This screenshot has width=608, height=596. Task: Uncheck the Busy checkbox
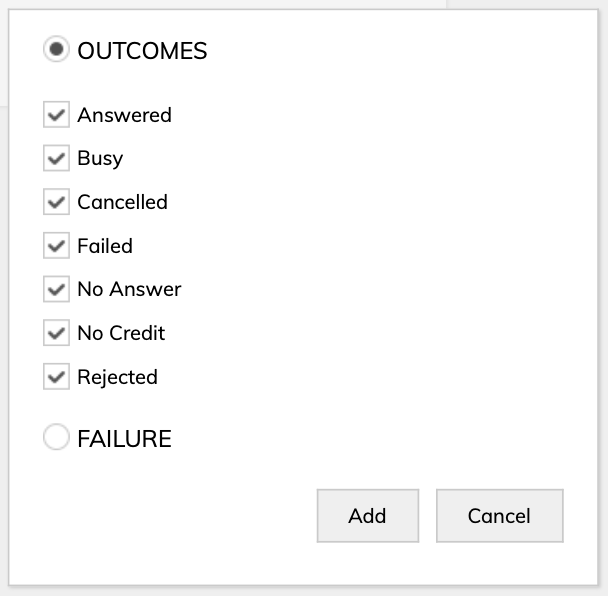56,159
